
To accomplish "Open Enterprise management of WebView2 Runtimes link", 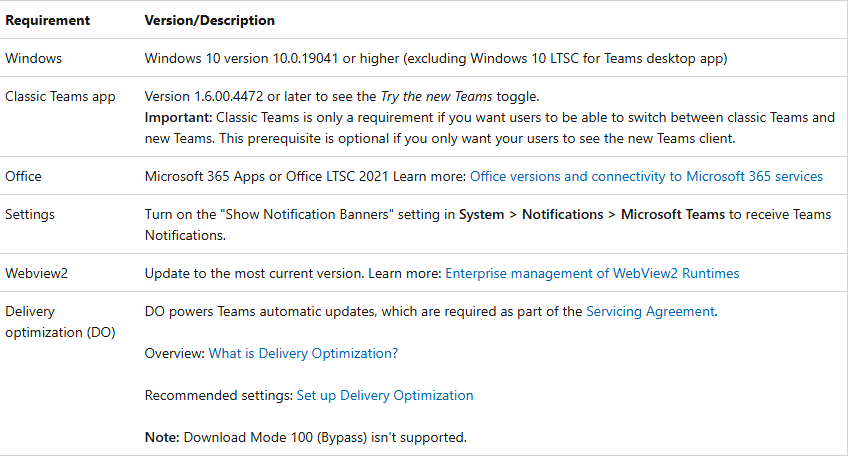I will pyautogui.click(x=592, y=273).
